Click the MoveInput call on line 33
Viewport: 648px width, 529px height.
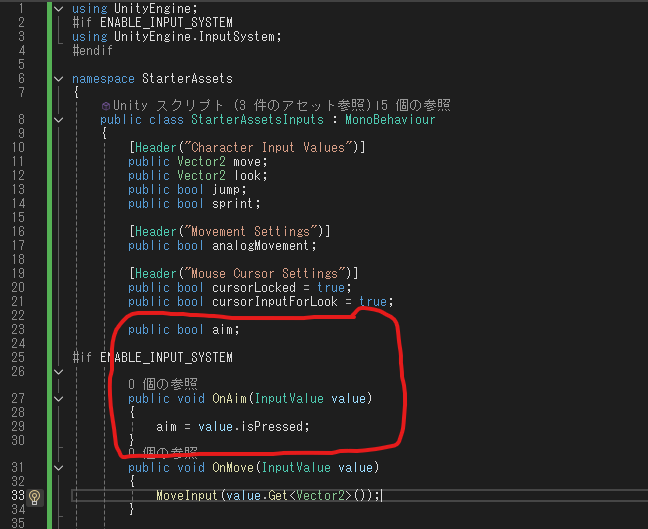pyautogui.click(x=187, y=495)
